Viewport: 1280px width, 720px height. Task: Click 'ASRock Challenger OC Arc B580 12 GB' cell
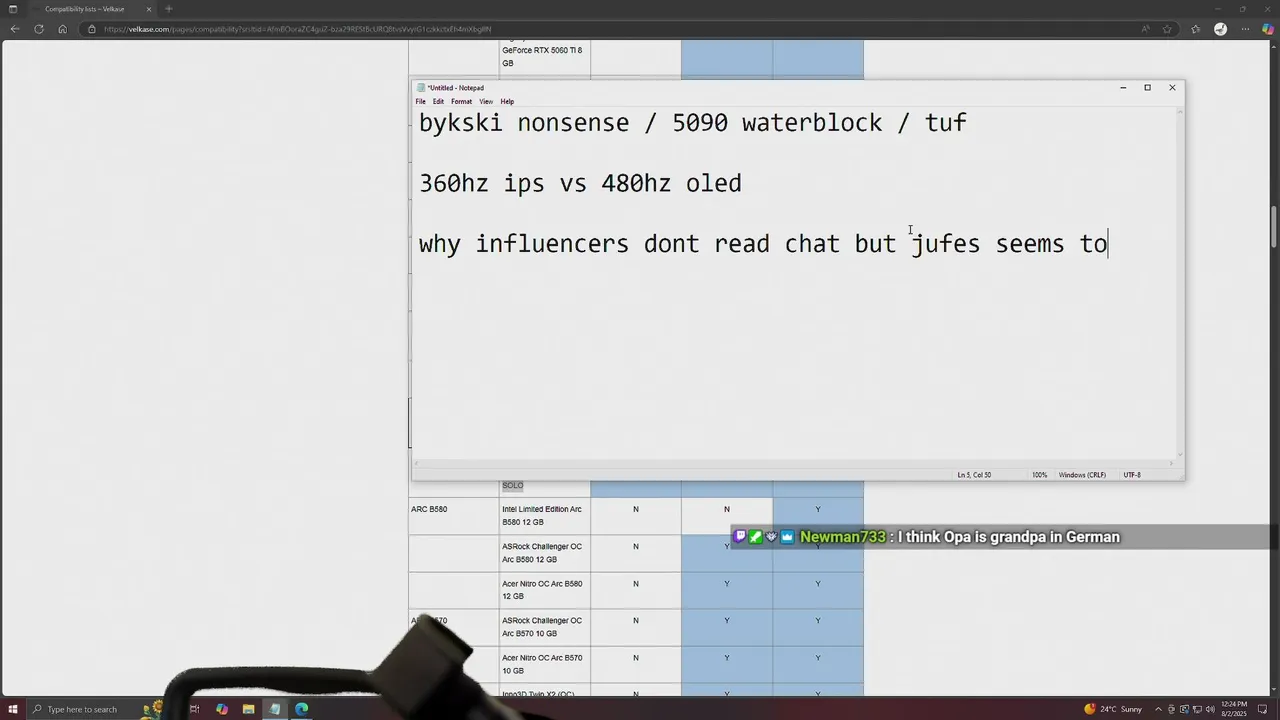545,553
